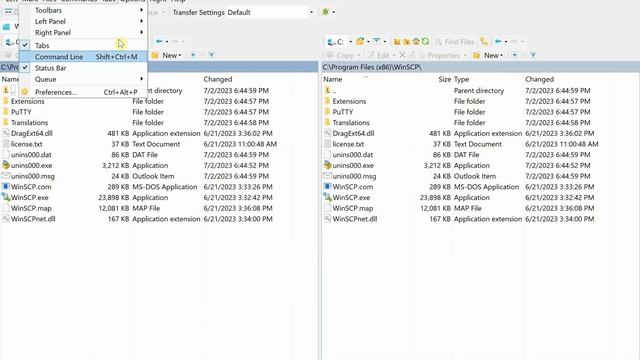Click the filter funnel icon in right panel

pyautogui.click(x=376, y=42)
